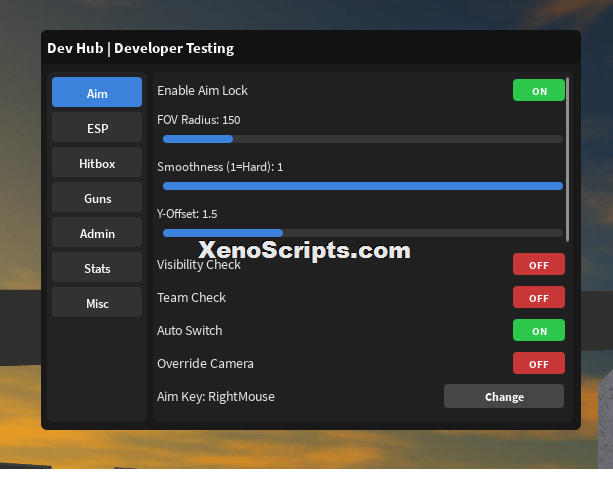Disable the Auto Switch toggle
The image size is (613, 499).
pos(539,330)
